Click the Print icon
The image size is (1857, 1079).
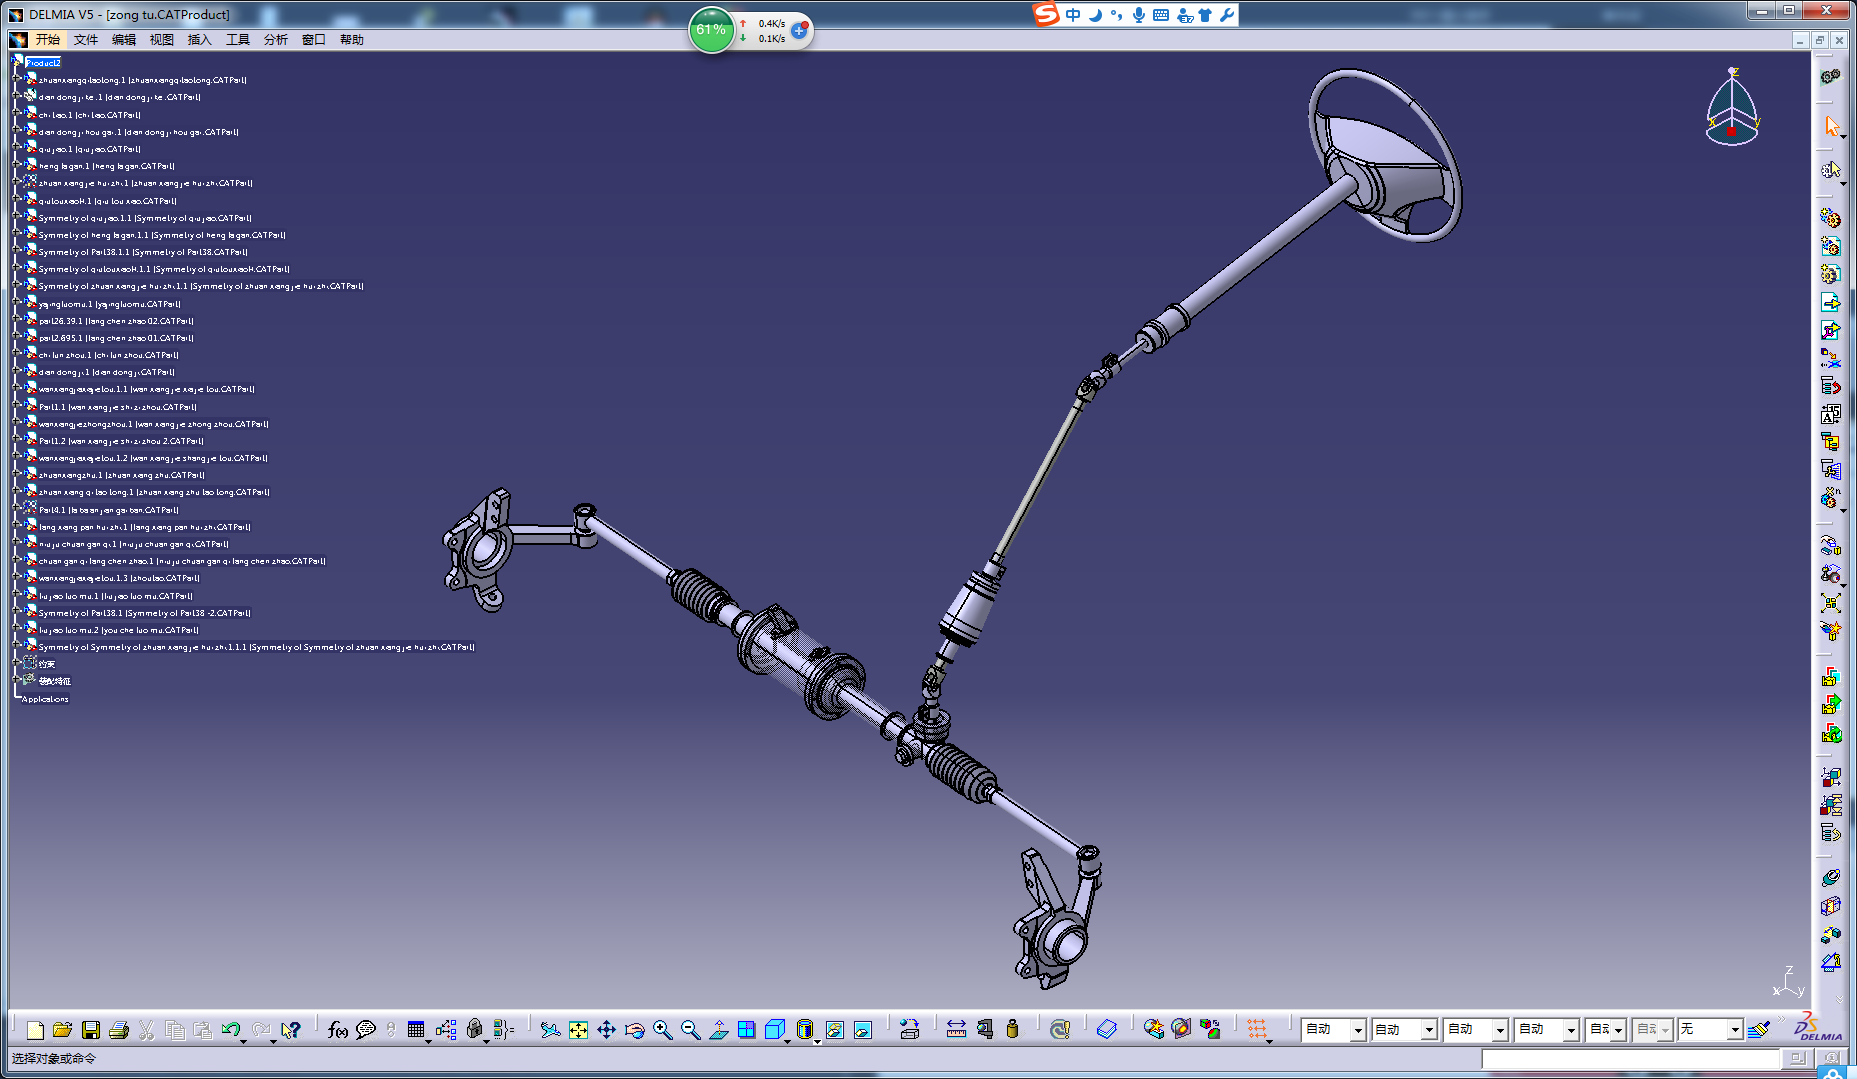tap(118, 1029)
